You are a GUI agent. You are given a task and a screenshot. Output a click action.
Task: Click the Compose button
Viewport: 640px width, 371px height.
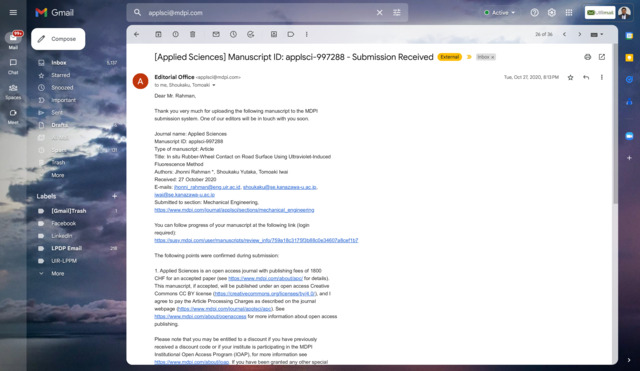[x=58, y=39]
